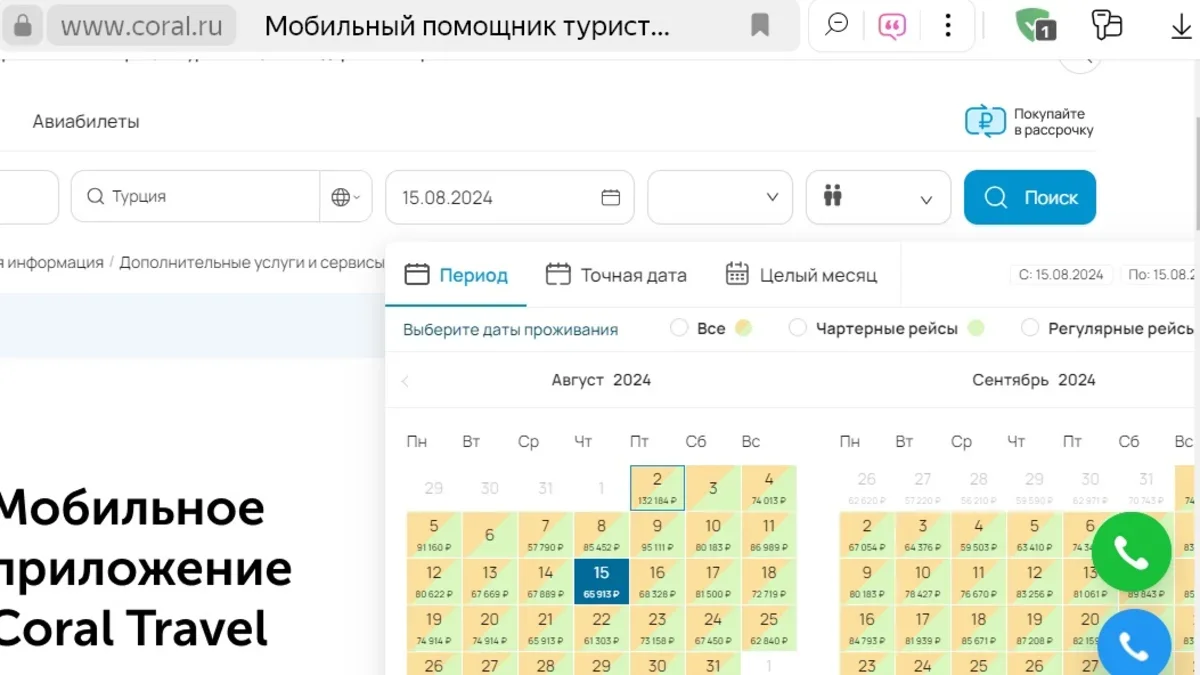
Task: Open the browser three-dot menu
Action: point(947,26)
